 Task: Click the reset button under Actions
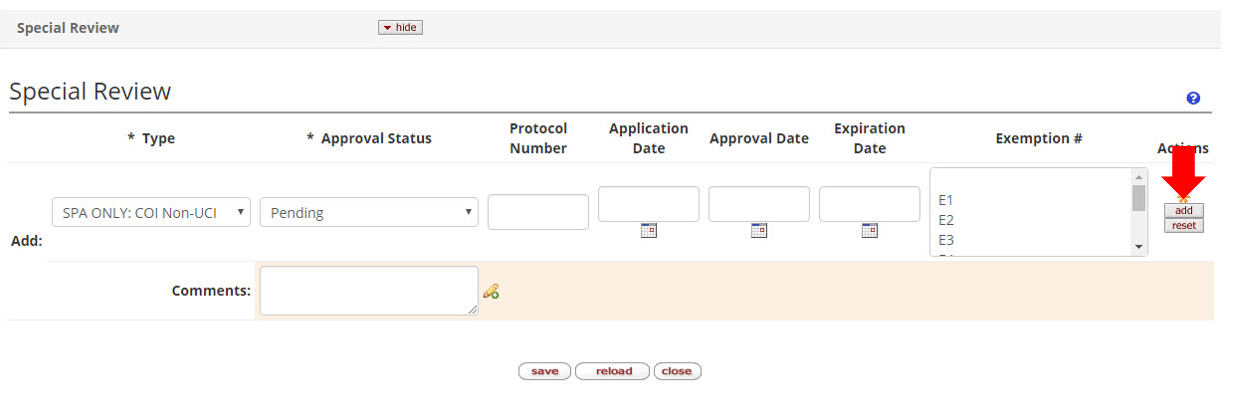[x=1184, y=225]
